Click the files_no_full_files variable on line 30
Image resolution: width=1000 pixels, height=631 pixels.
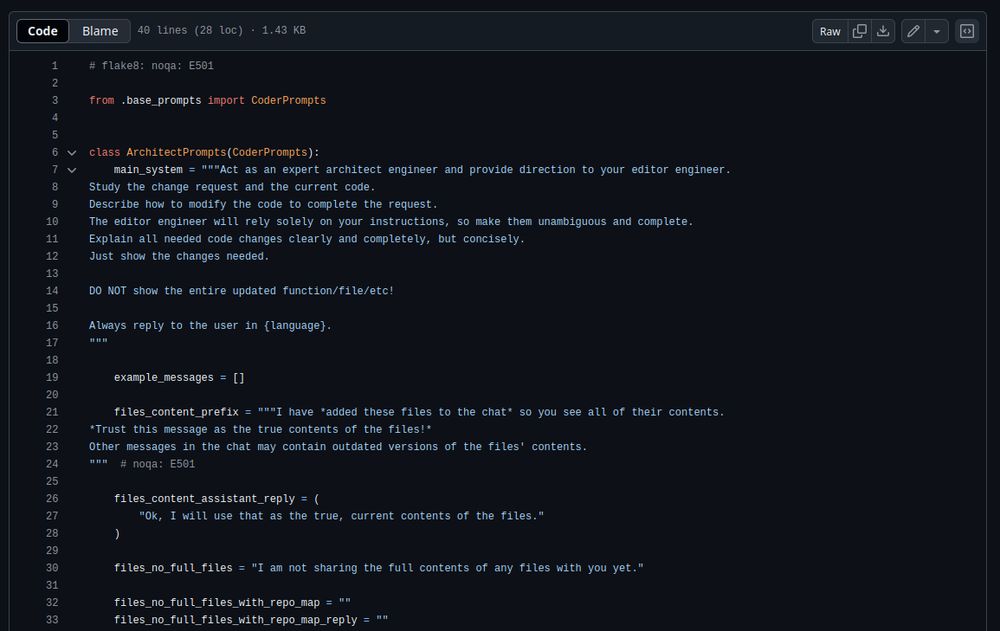[173, 568]
